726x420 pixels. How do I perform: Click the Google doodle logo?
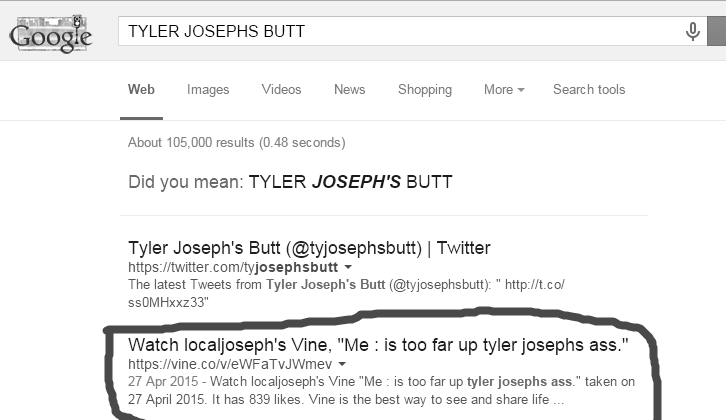[50, 33]
